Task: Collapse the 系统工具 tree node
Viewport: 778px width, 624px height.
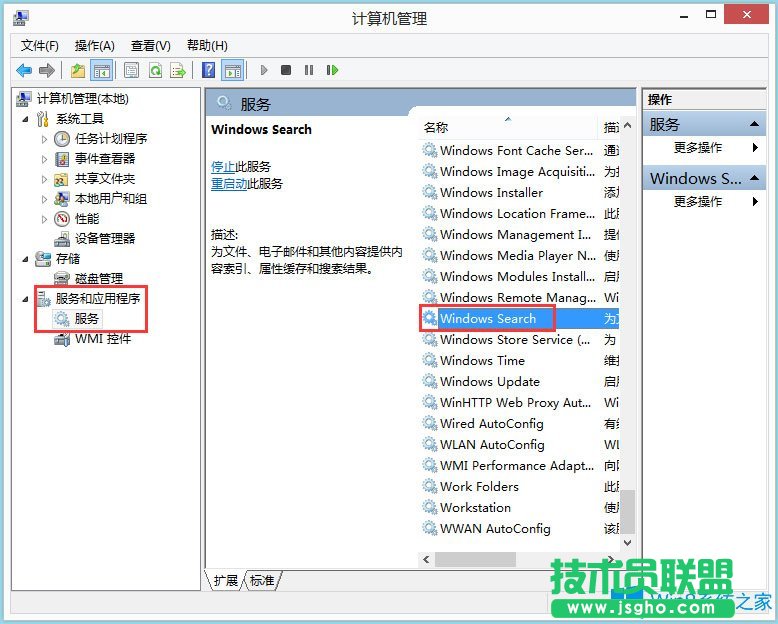Action: [x=25, y=119]
